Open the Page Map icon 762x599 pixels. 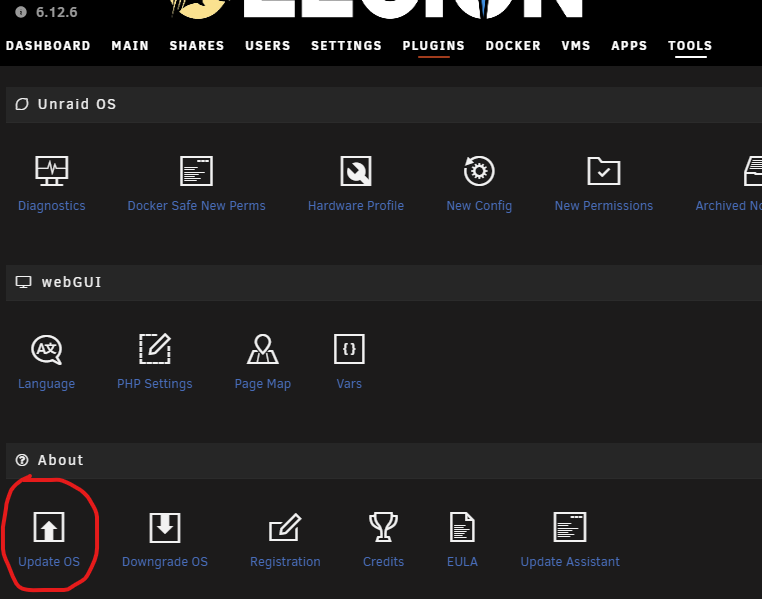point(262,349)
